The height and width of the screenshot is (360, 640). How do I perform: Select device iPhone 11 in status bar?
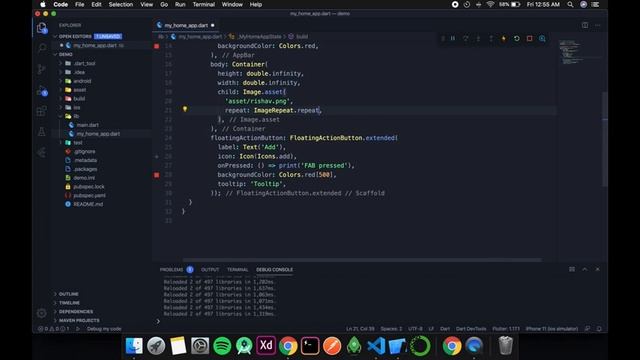(552, 329)
